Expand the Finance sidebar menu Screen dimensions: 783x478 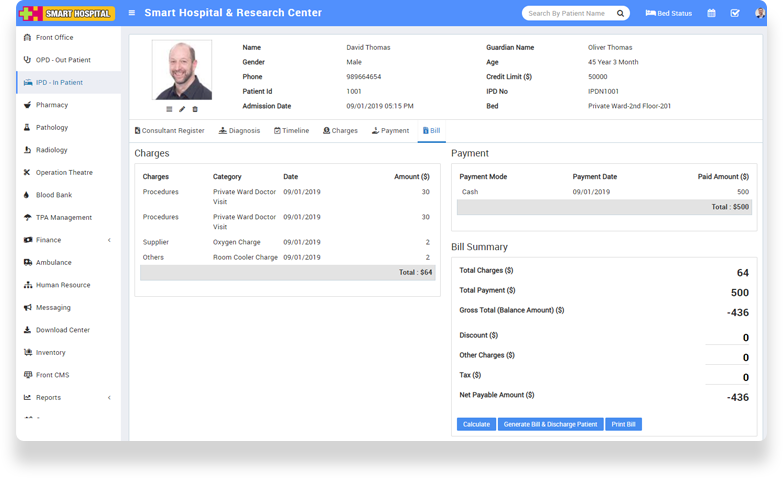(x=67, y=240)
